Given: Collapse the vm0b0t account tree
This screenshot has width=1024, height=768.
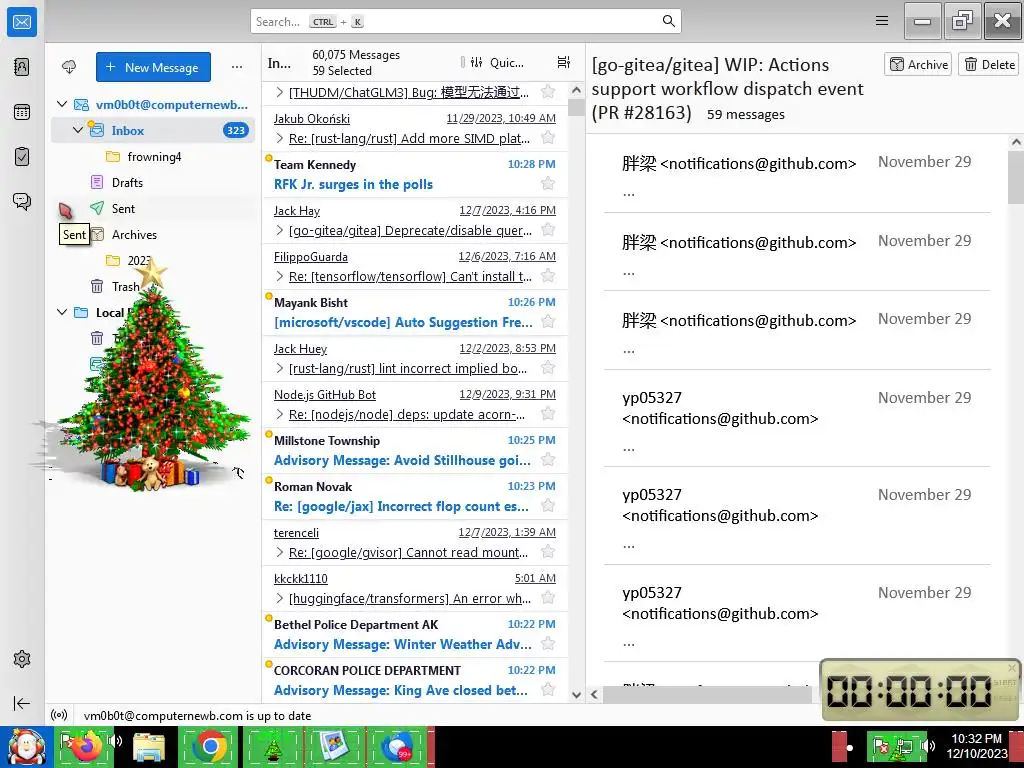Looking at the screenshot, I should (62, 104).
